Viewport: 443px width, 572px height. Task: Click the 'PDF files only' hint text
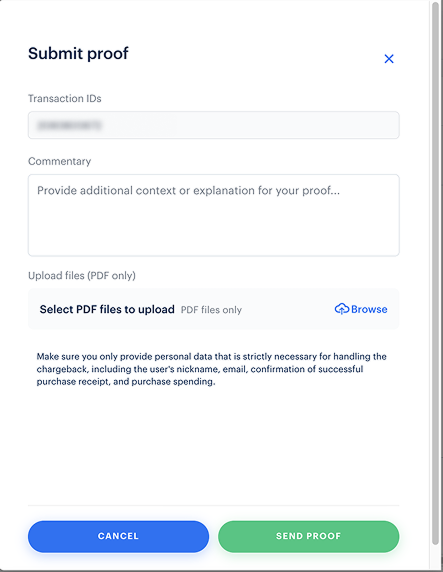(x=211, y=310)
